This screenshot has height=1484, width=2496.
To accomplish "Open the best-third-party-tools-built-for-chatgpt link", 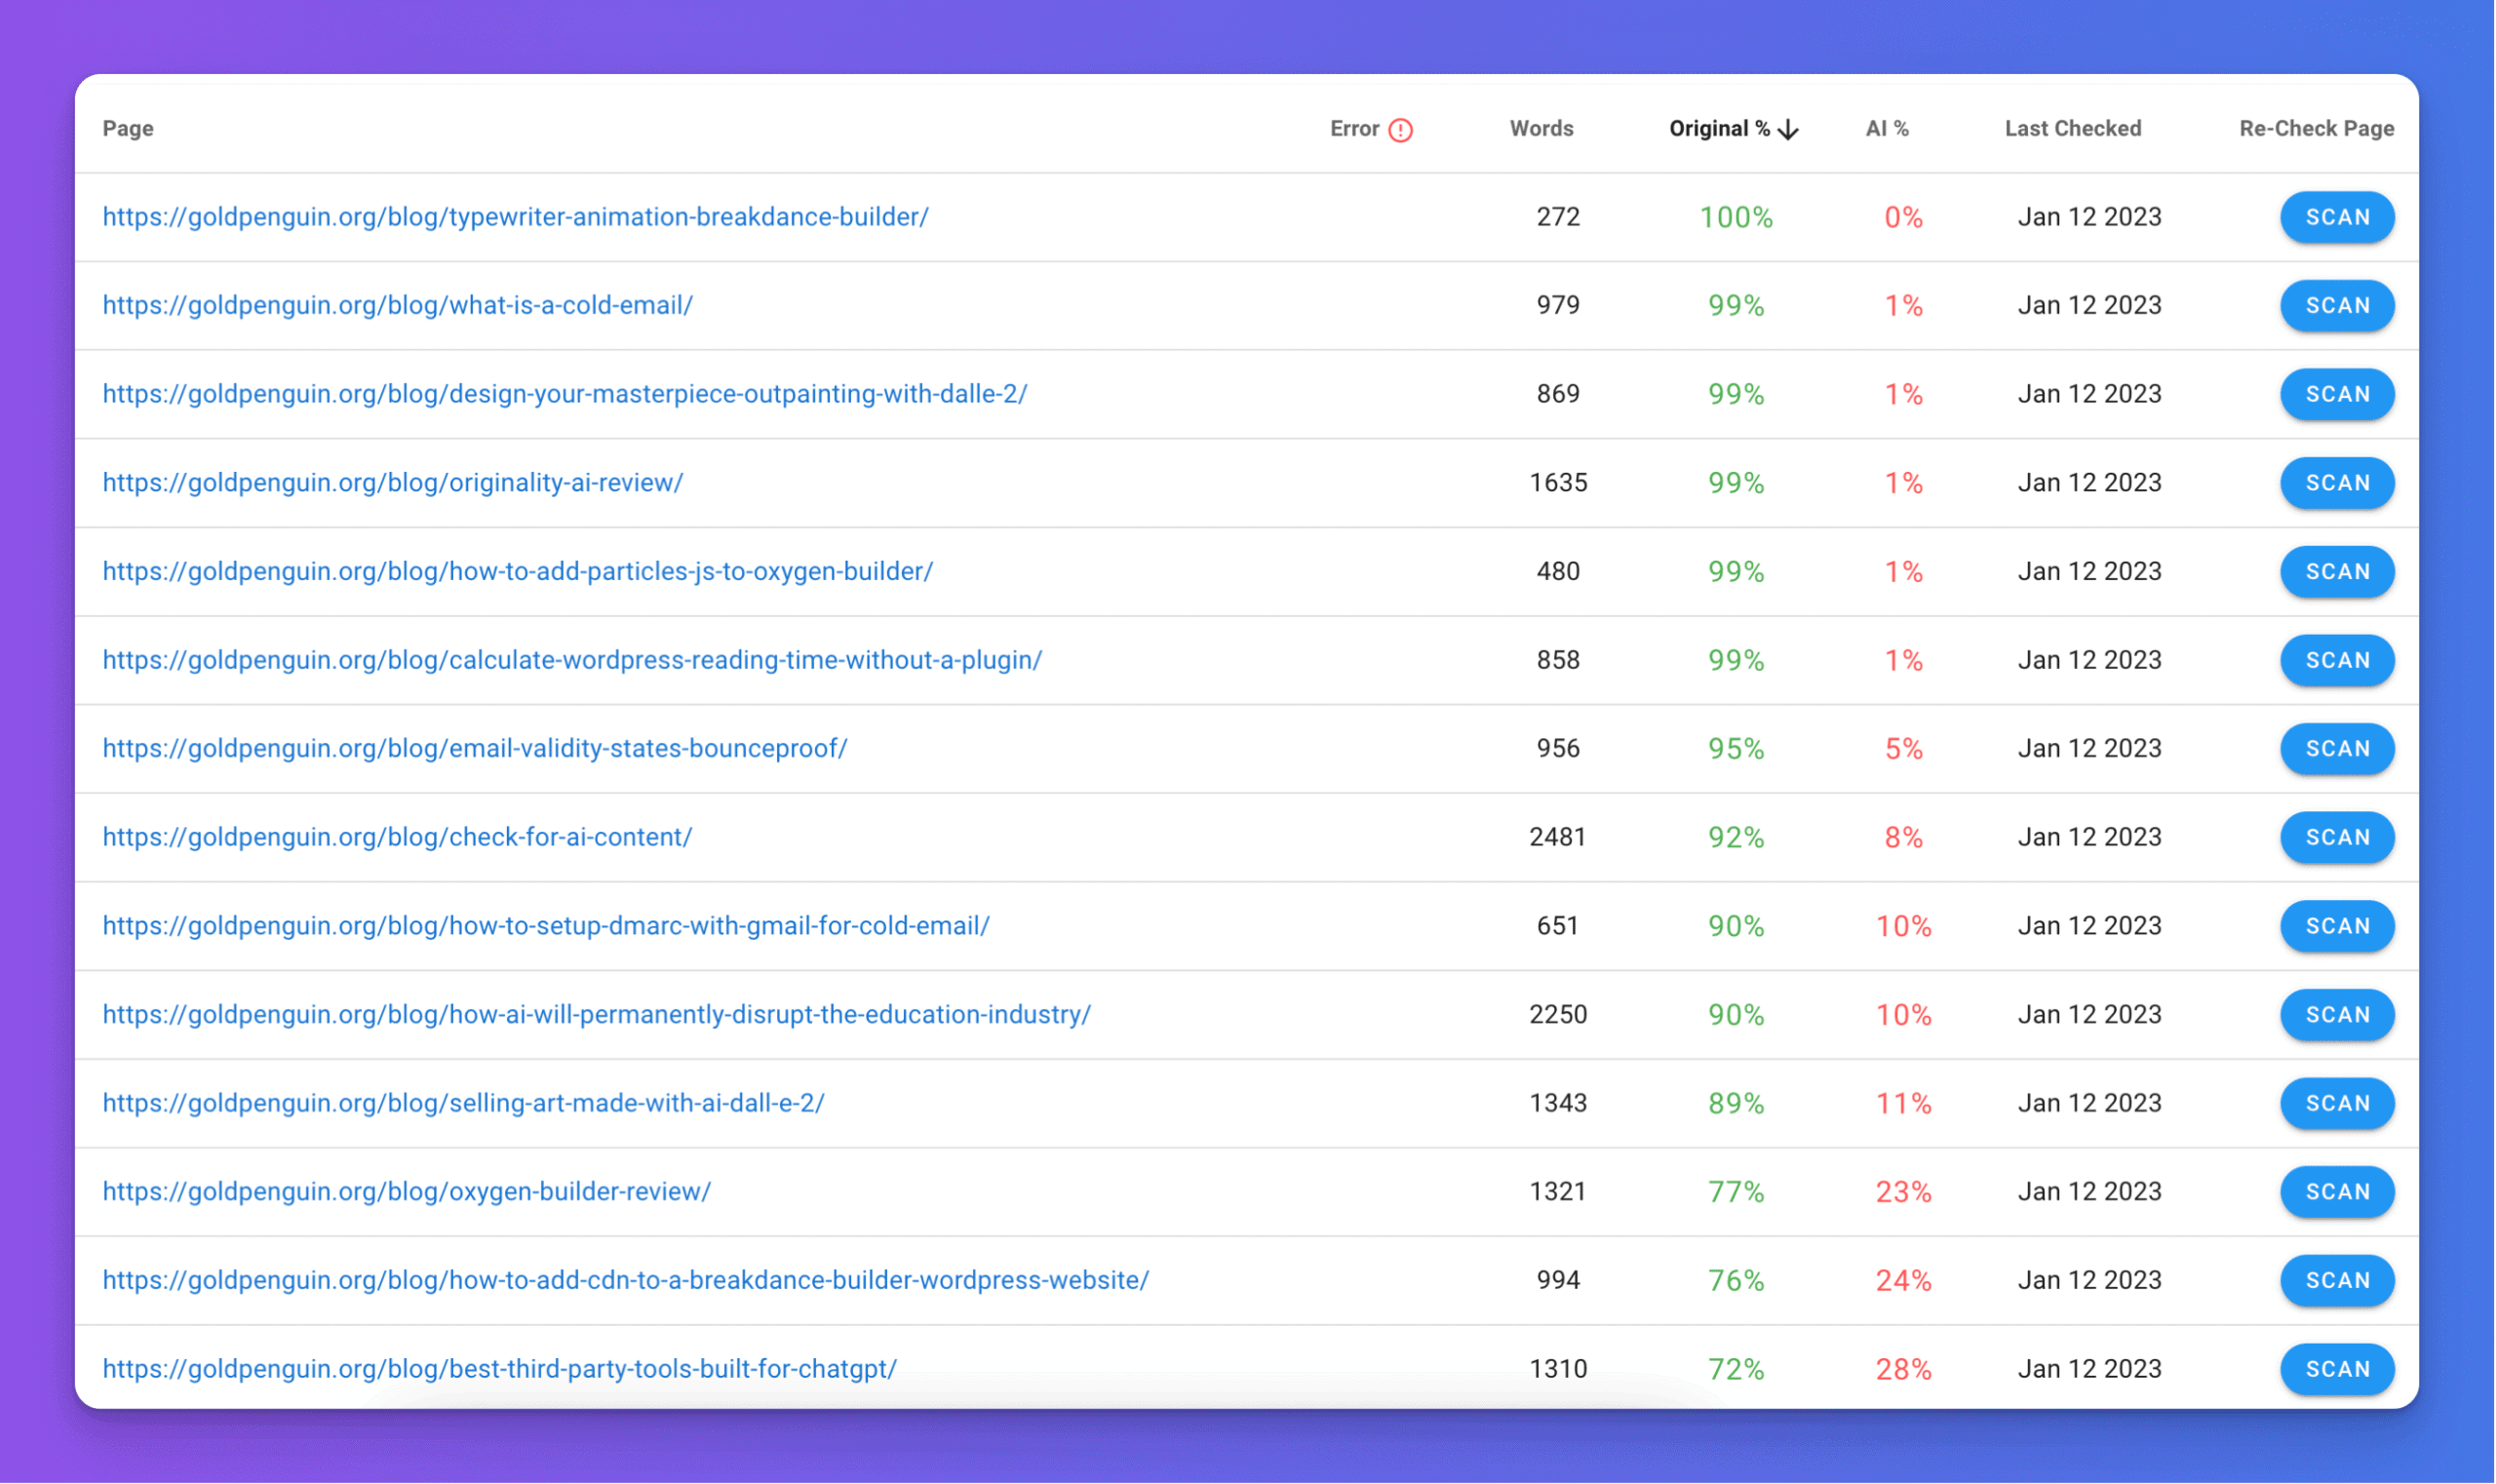I will click(499, 1368).
